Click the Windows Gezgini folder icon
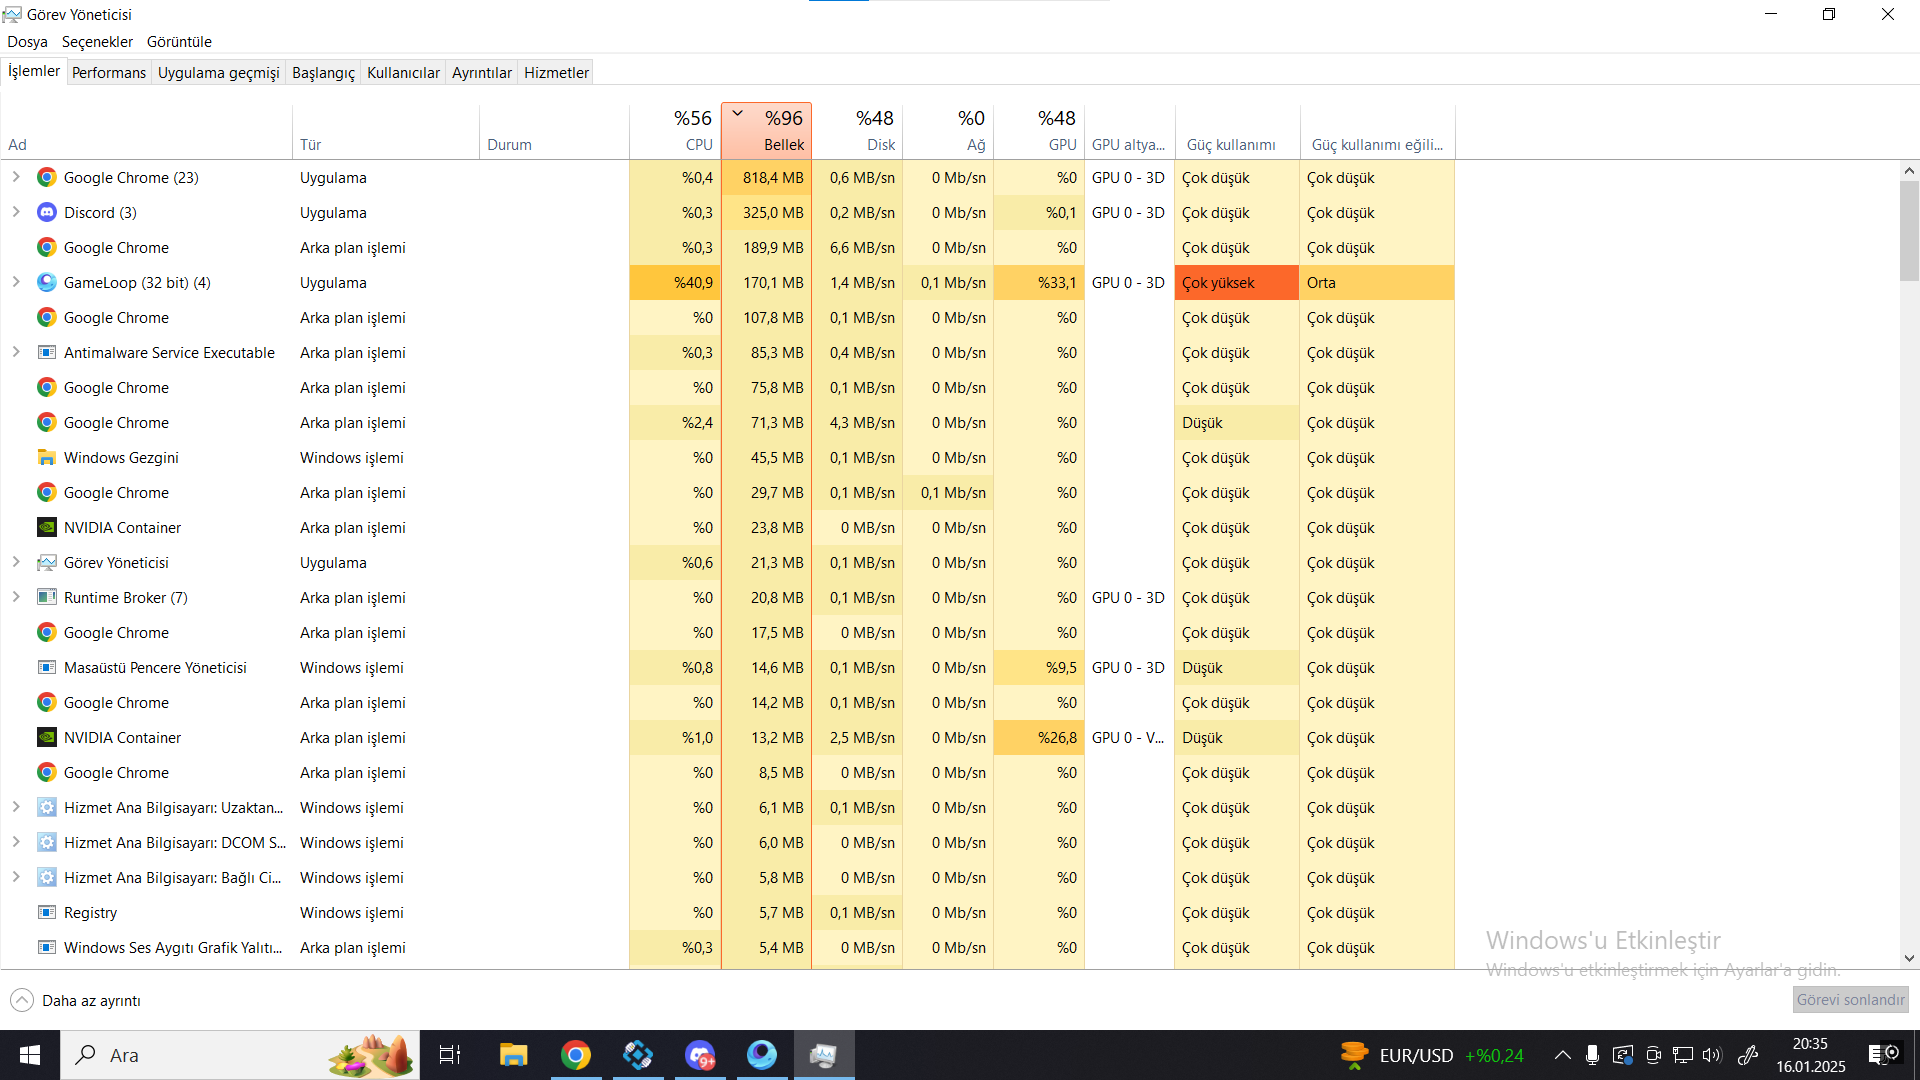1920x1080 pixels. [46, 457]
